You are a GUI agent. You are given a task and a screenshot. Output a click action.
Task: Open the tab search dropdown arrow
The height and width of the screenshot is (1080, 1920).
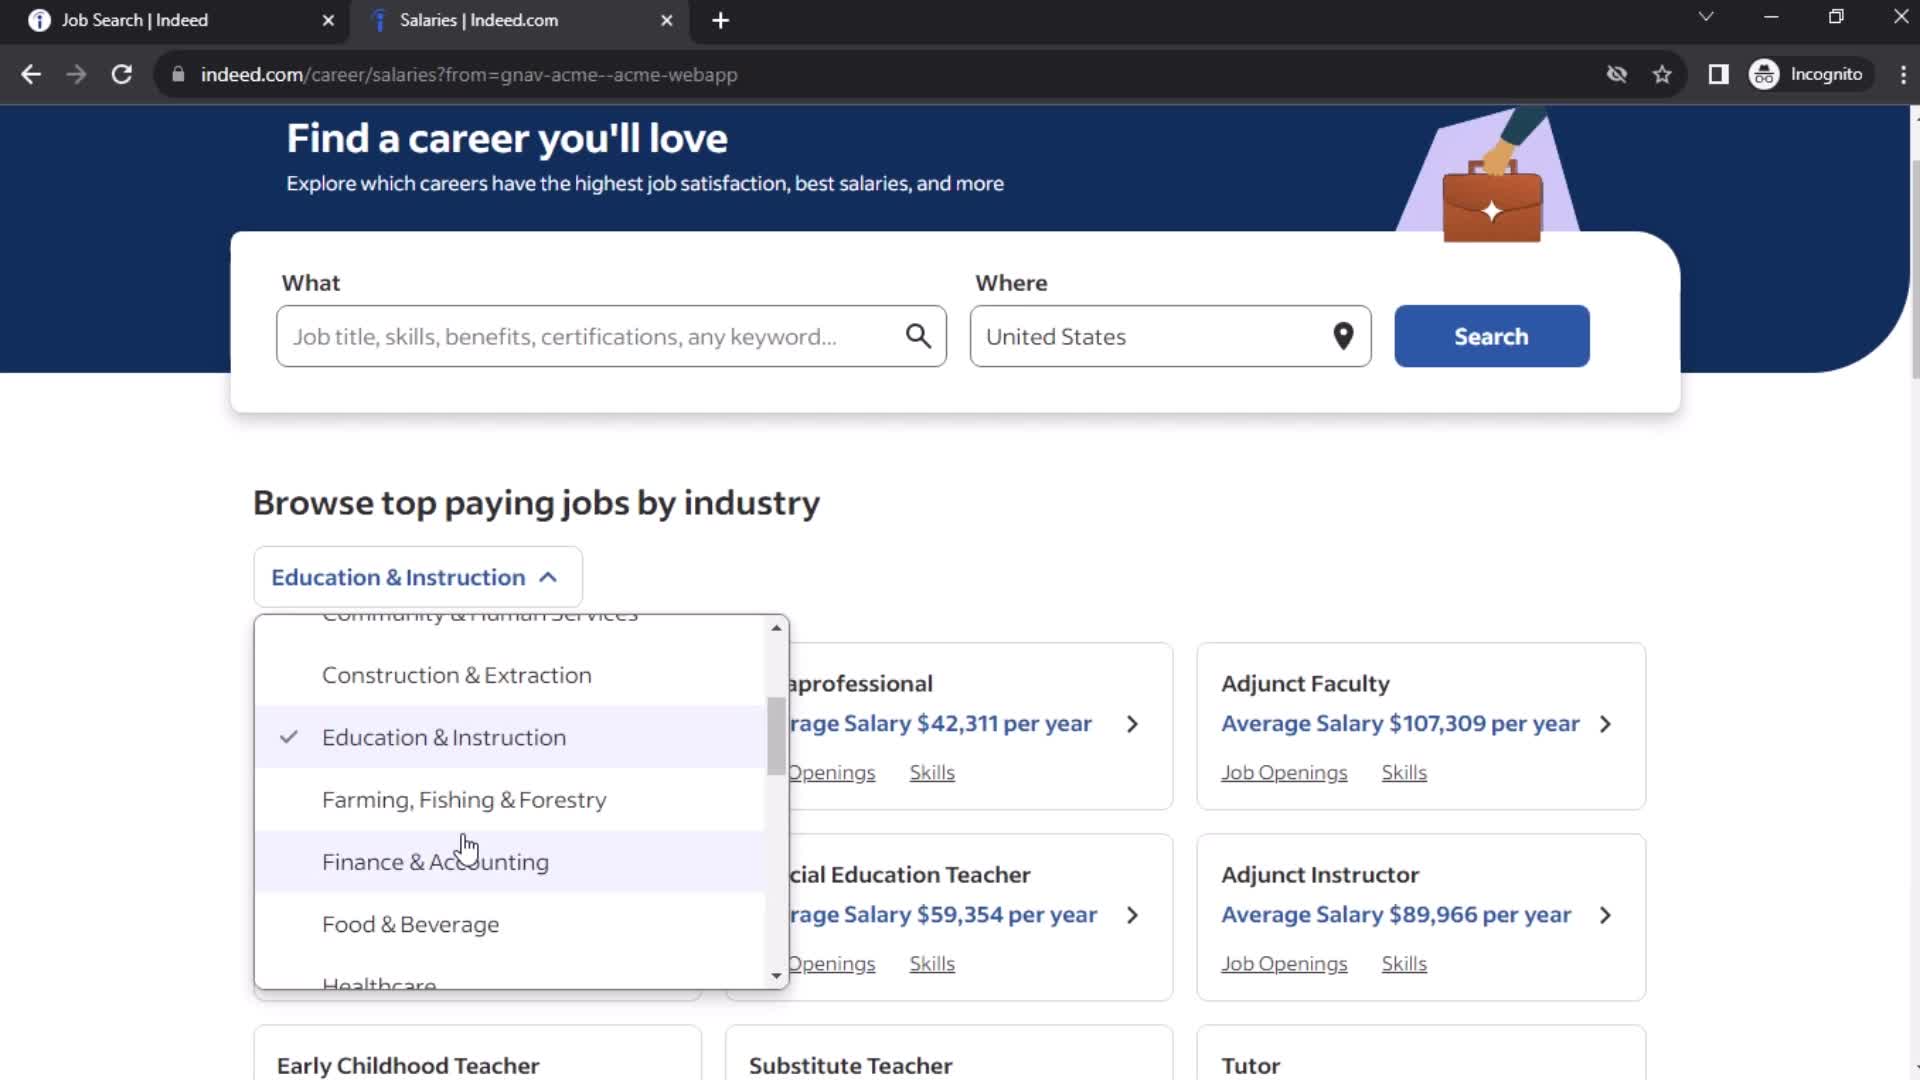1706,17
